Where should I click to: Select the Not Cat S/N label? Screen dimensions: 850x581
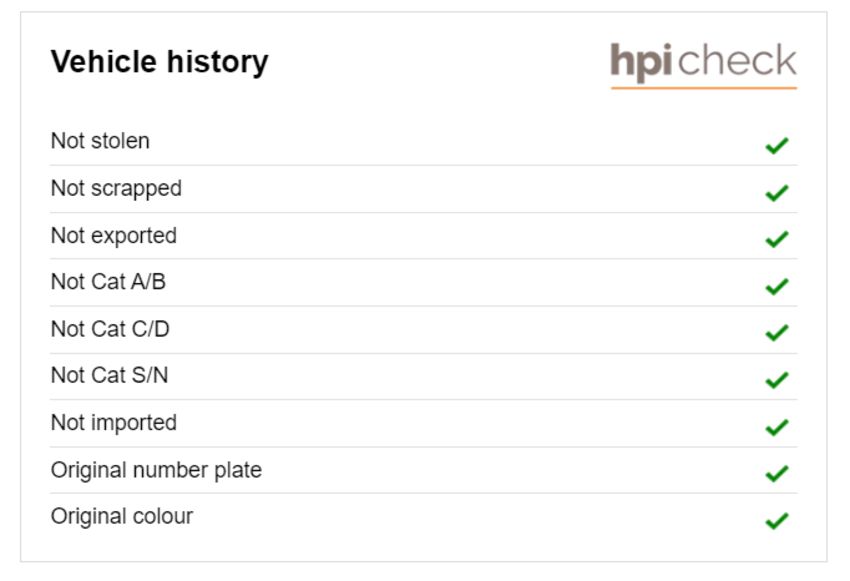coord(110,375)
